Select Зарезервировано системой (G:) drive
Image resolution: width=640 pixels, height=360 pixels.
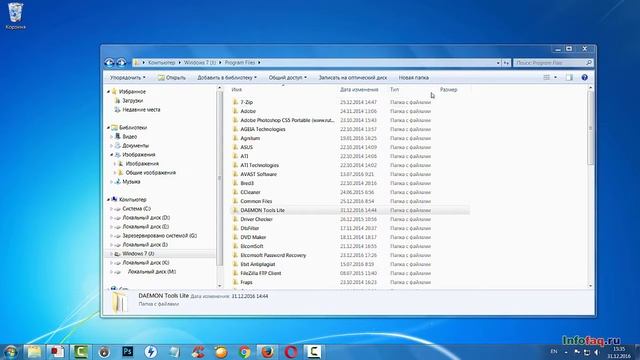(160, 236)
